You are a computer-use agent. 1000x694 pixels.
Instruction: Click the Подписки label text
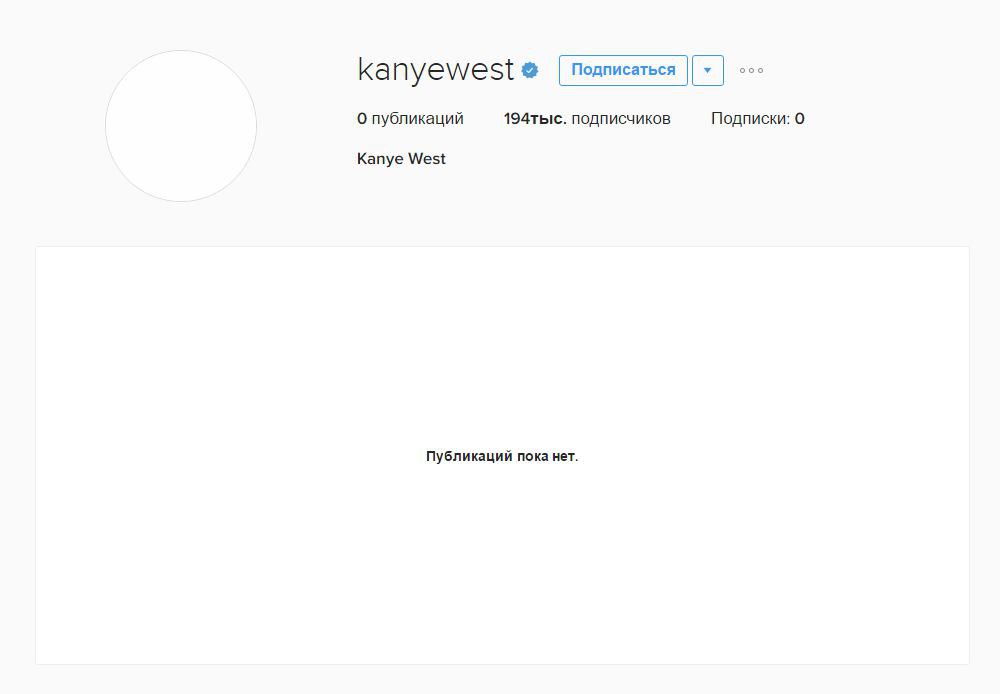(750, 119)
